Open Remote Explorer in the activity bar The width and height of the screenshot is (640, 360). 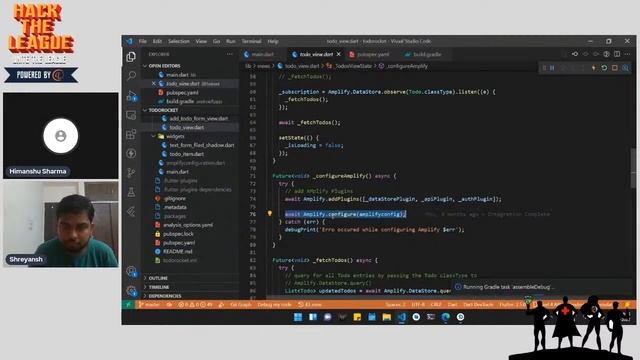coord(131,115)
